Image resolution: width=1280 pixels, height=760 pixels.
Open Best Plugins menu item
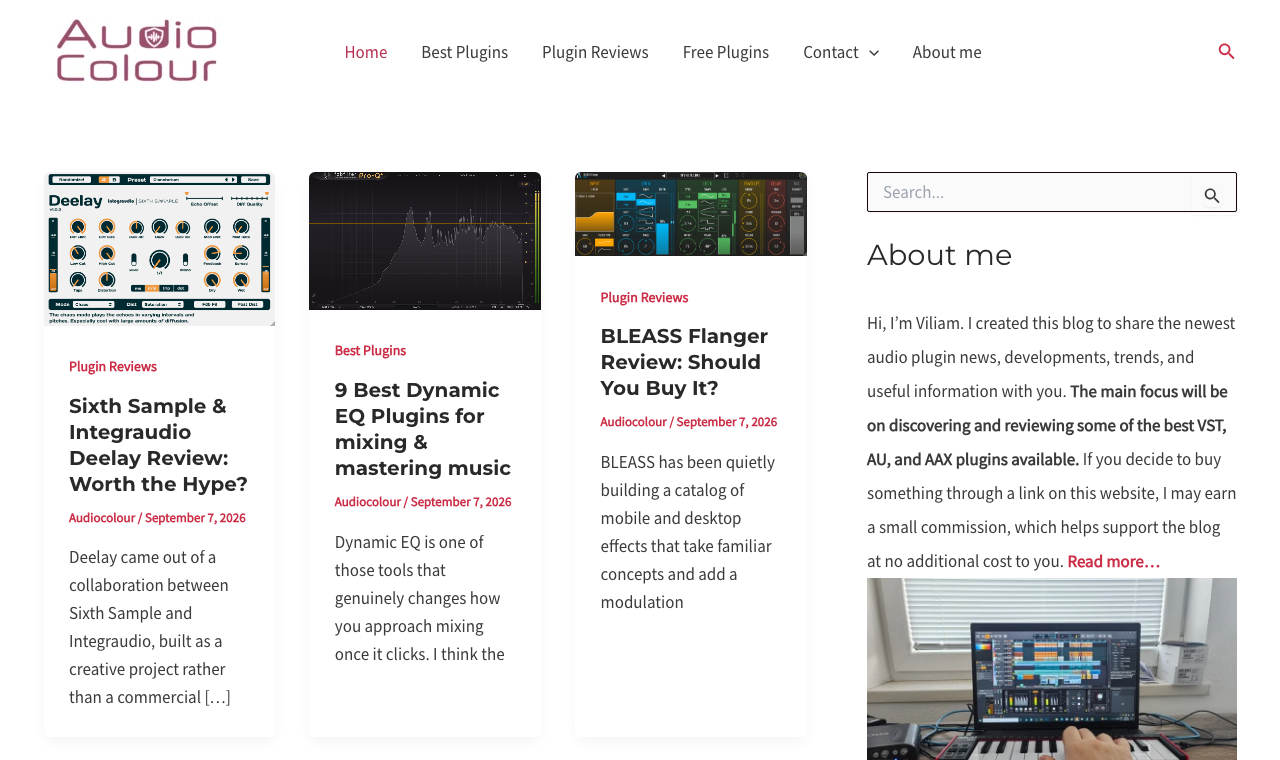(465, 52)
